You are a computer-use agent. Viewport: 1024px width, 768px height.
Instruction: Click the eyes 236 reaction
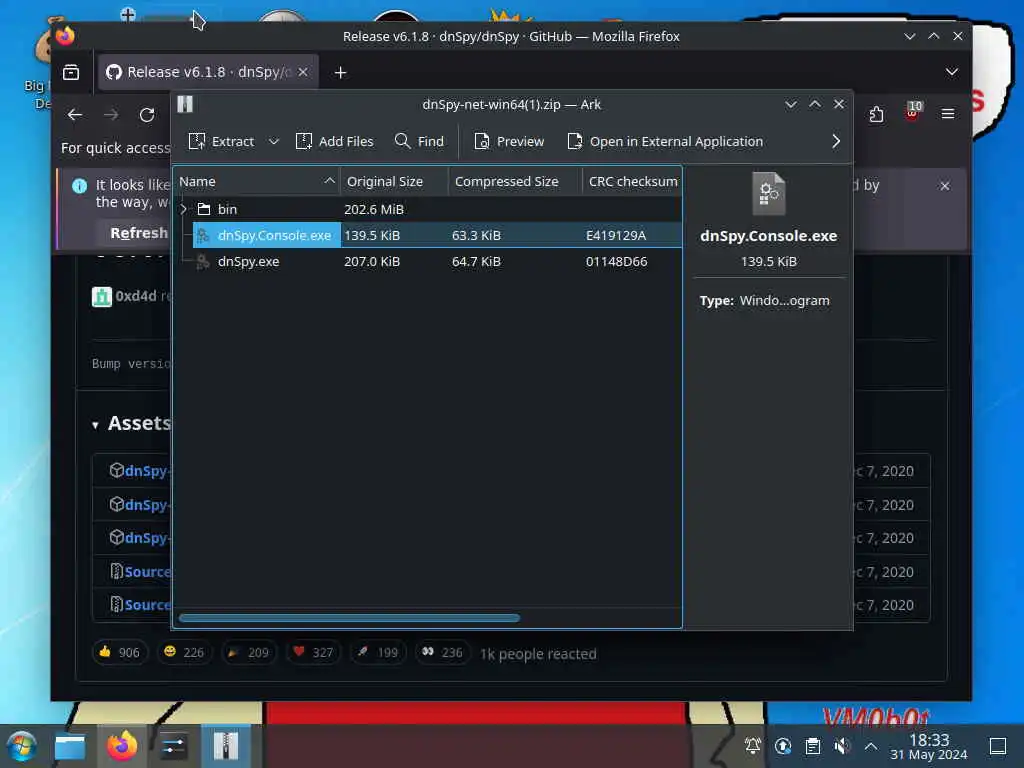(443, 652)
